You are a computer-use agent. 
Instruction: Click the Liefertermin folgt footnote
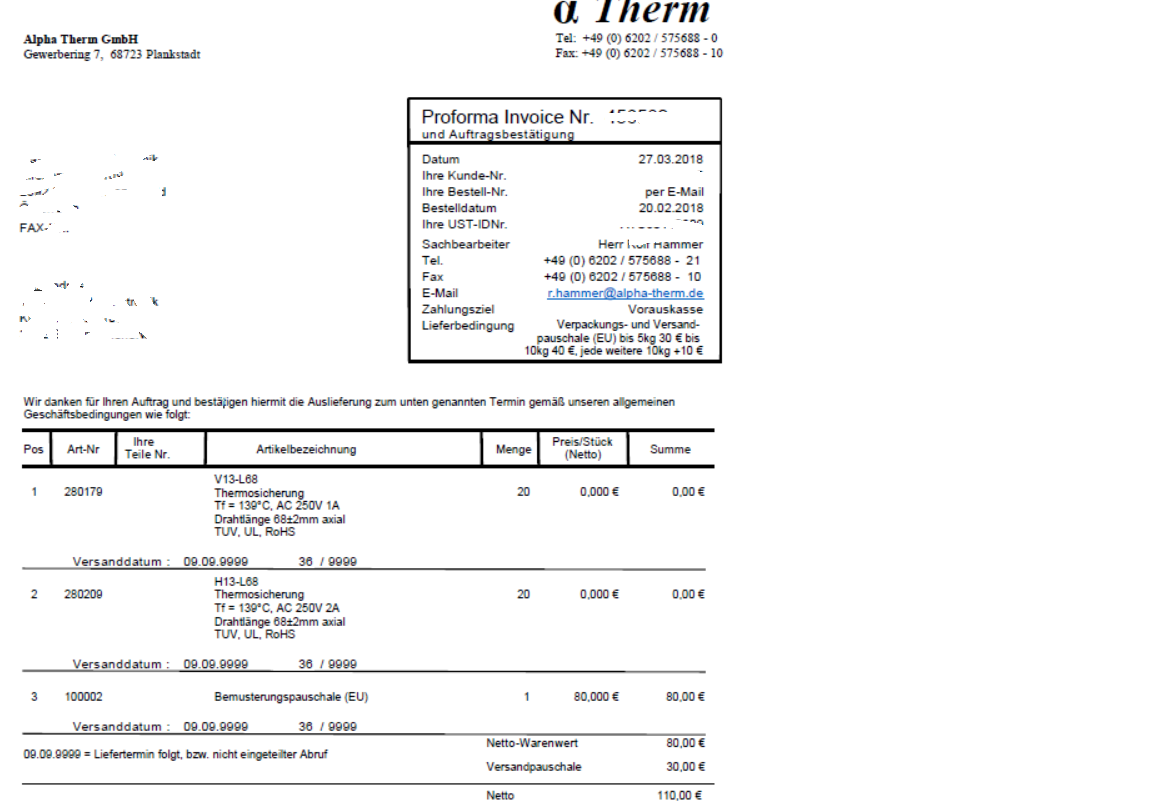point(176,754)
